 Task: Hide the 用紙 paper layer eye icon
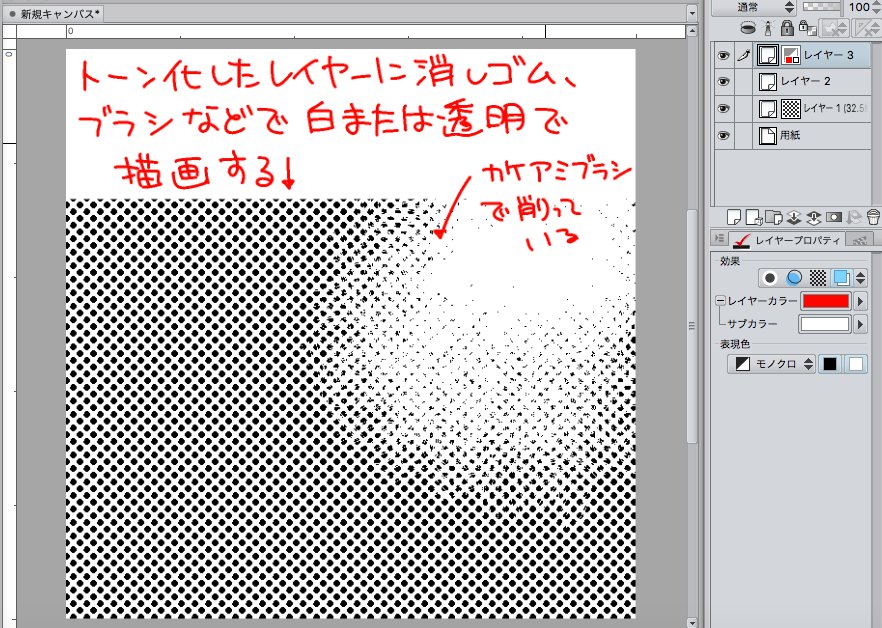(x=724, y=136)
